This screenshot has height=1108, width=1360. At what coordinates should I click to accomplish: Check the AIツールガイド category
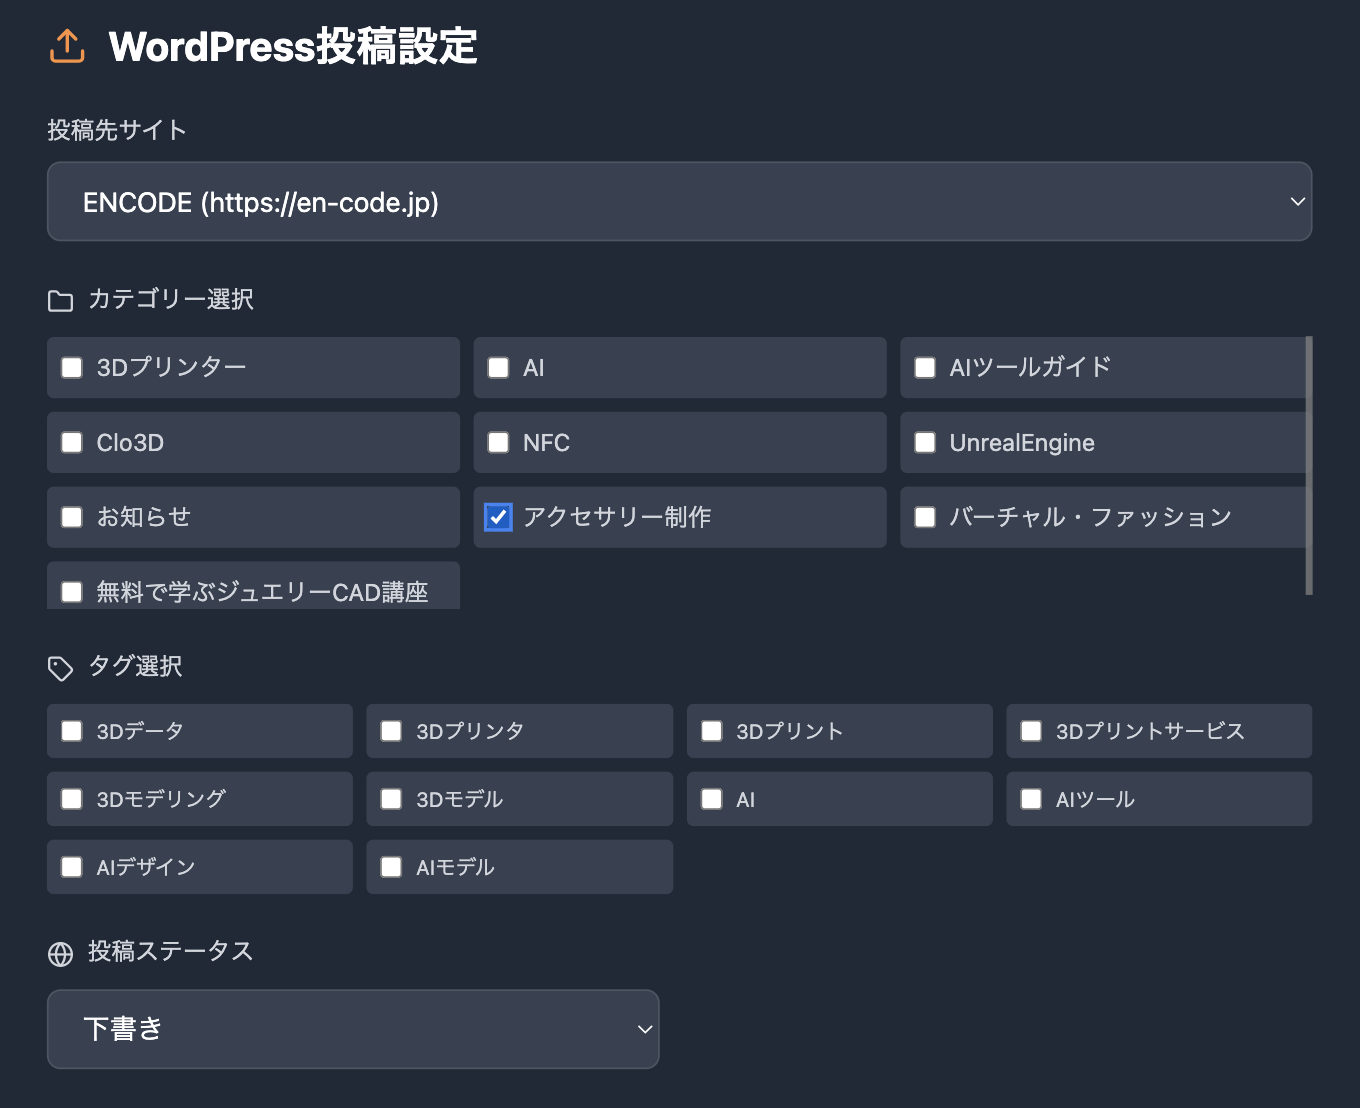pos(925,368)
